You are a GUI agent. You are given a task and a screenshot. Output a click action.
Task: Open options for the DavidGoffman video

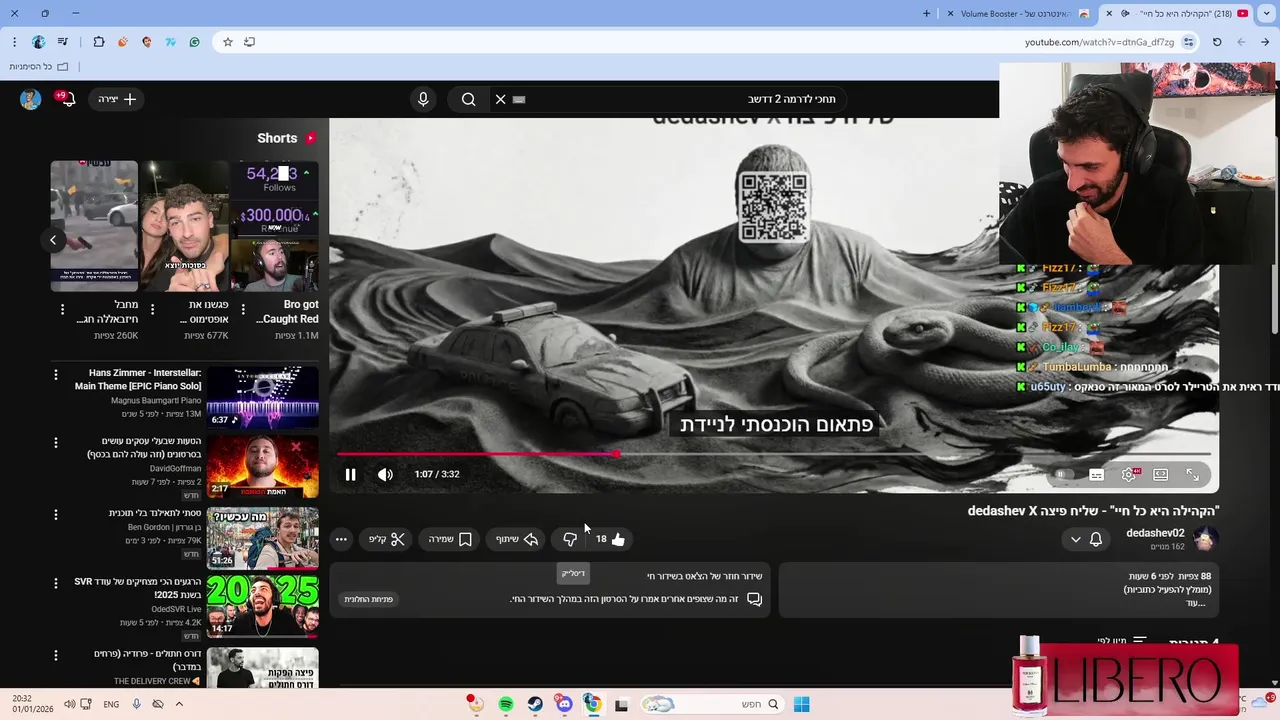[x=56, y=443]
